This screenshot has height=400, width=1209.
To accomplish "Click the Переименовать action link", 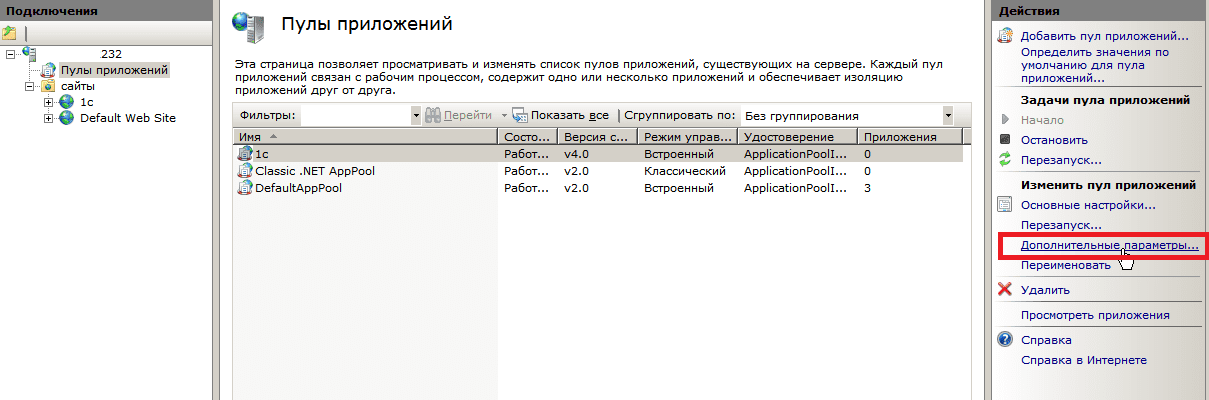I will tap(1065, 265).
